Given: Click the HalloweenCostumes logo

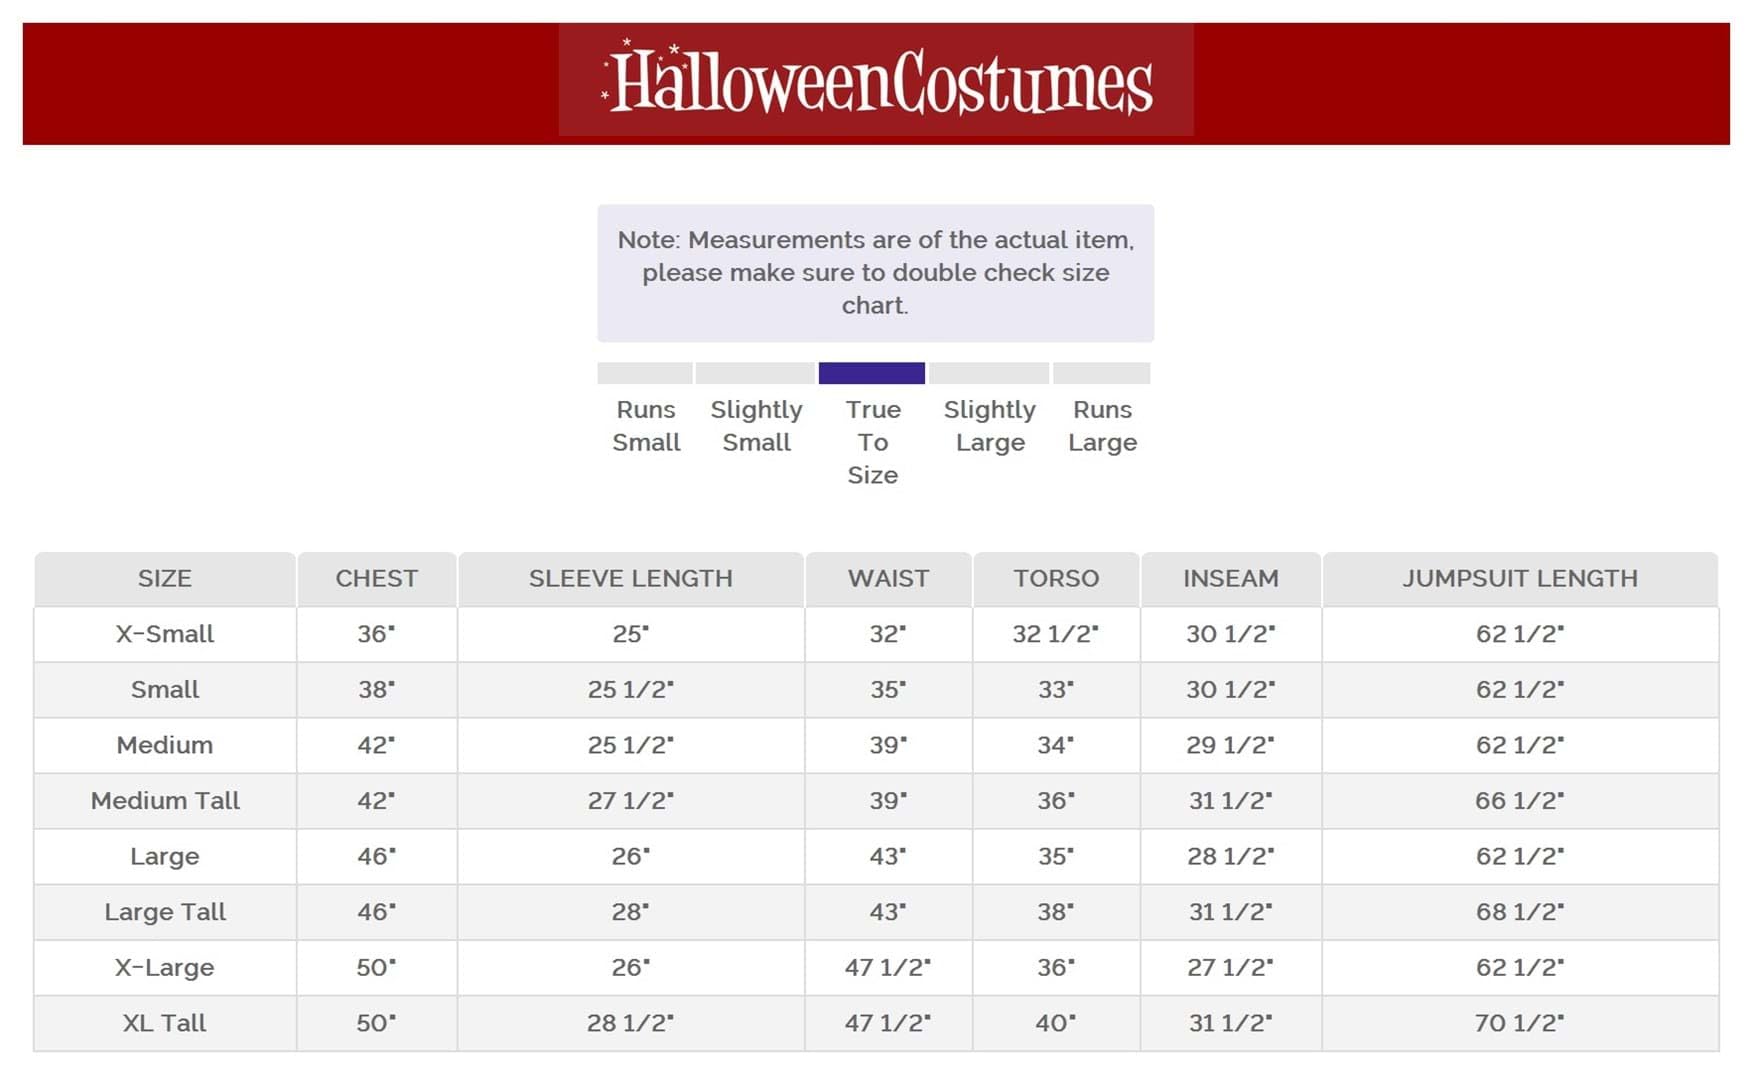Looking at the screenshot, I should click(x=876, y=81).
